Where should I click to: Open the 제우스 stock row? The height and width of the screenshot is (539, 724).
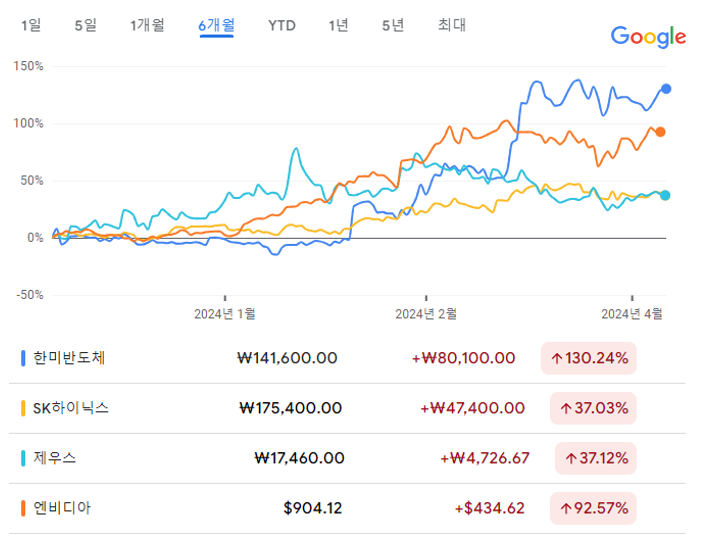pyautogui.click(x=347, y=459)
